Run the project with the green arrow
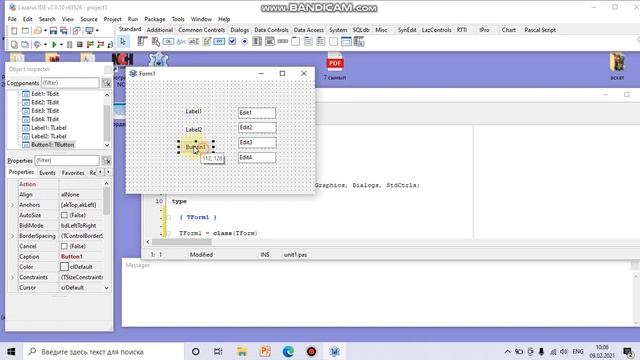The height and width of the screenshot is (360, 640). pyautogui.click(x=54, y=44)
